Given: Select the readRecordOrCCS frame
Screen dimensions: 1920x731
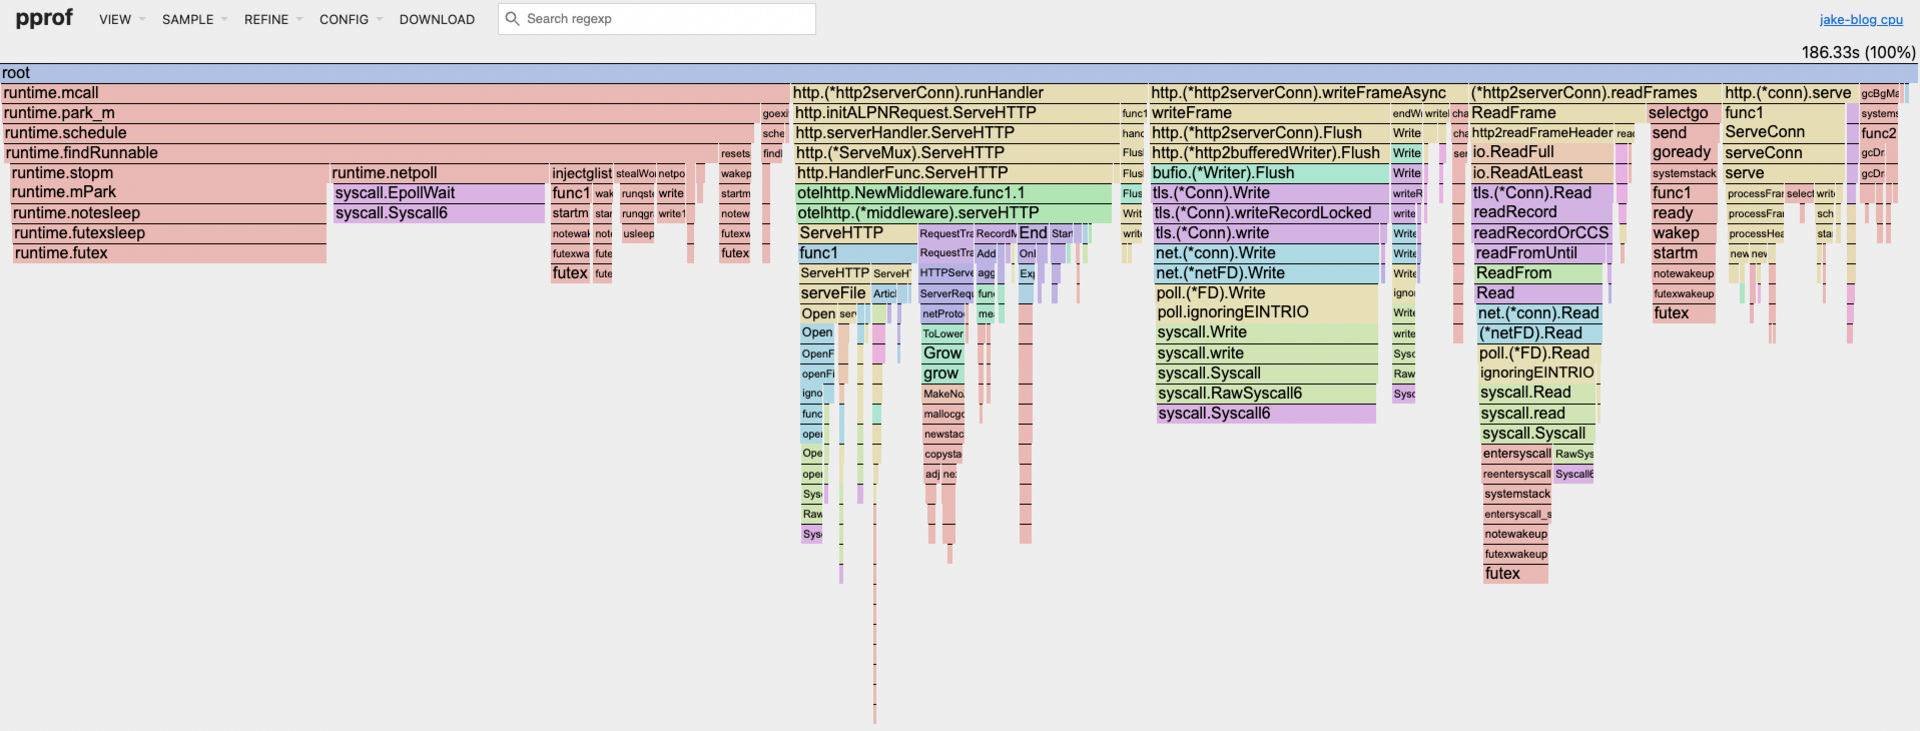Looking at the screenshot, I should tap(1541, 233).
